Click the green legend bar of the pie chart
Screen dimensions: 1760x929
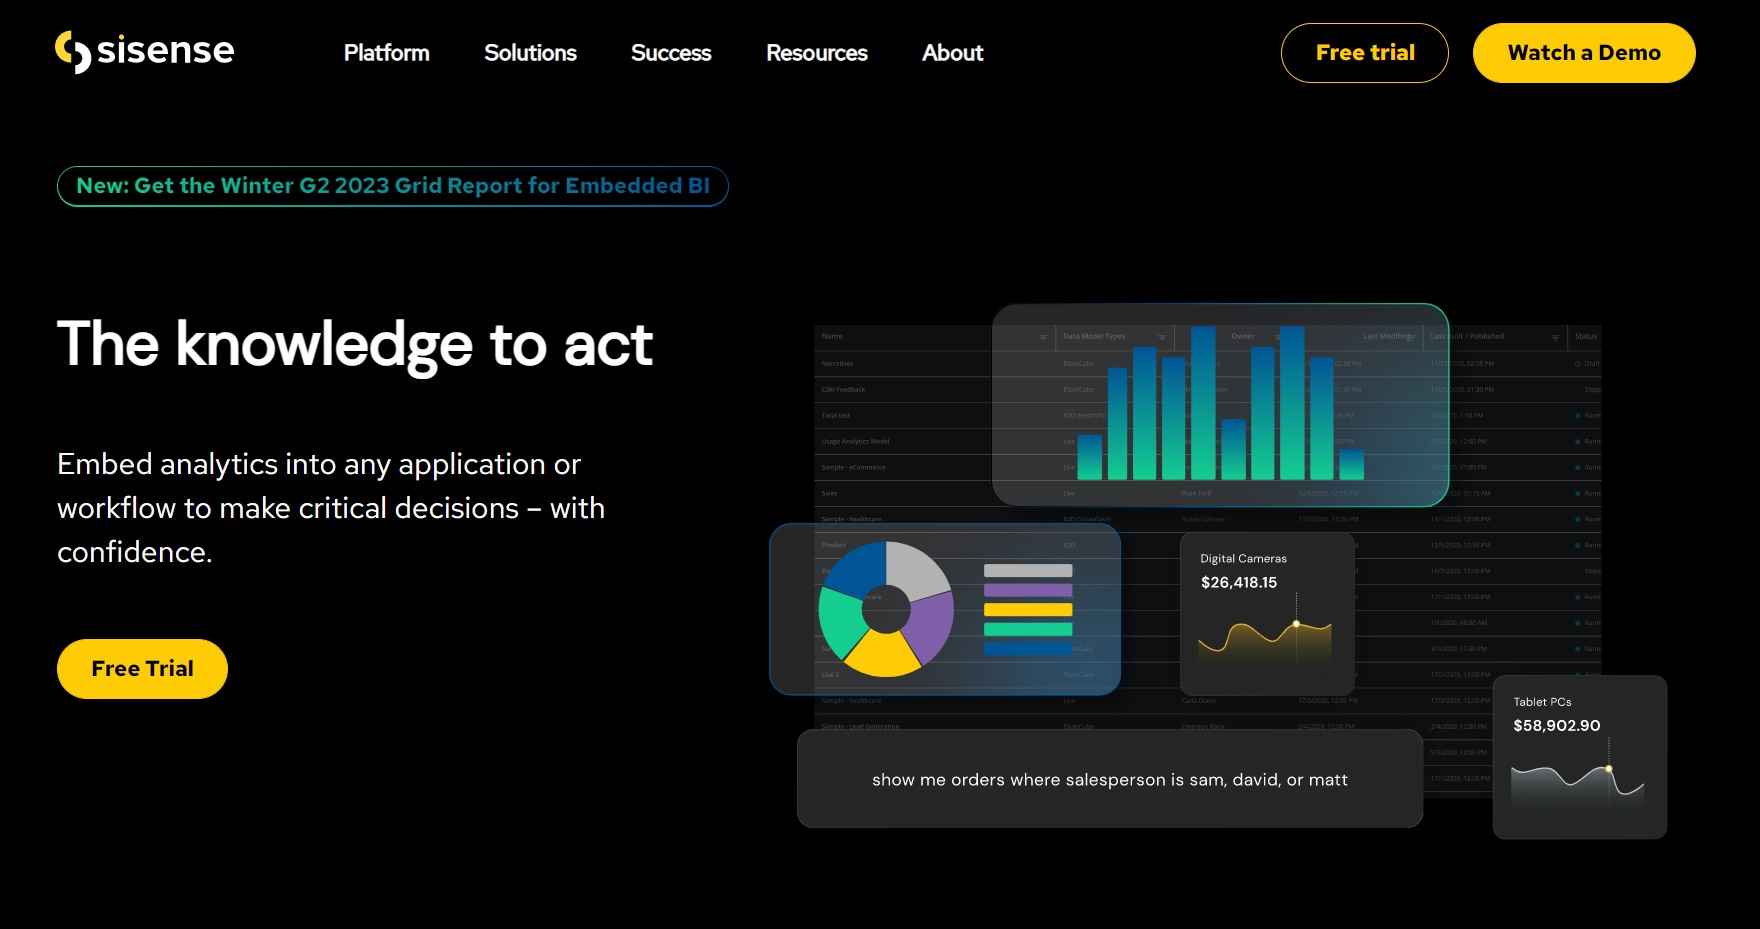point(1028,629)
